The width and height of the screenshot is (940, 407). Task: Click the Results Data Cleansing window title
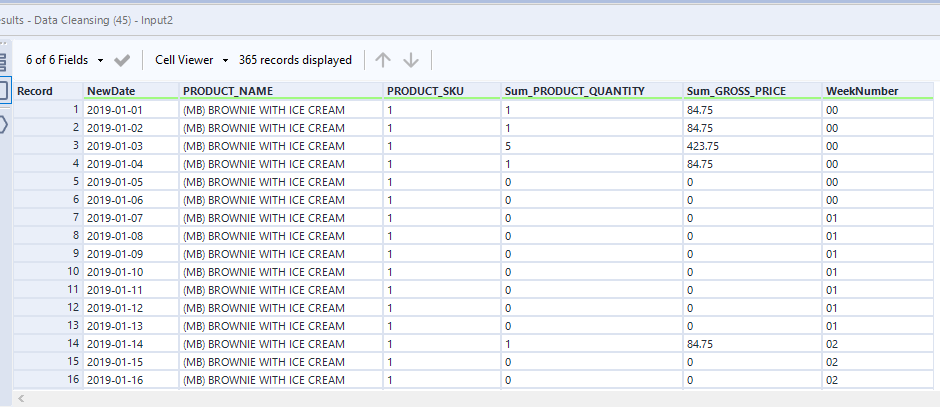pos(87,20)
